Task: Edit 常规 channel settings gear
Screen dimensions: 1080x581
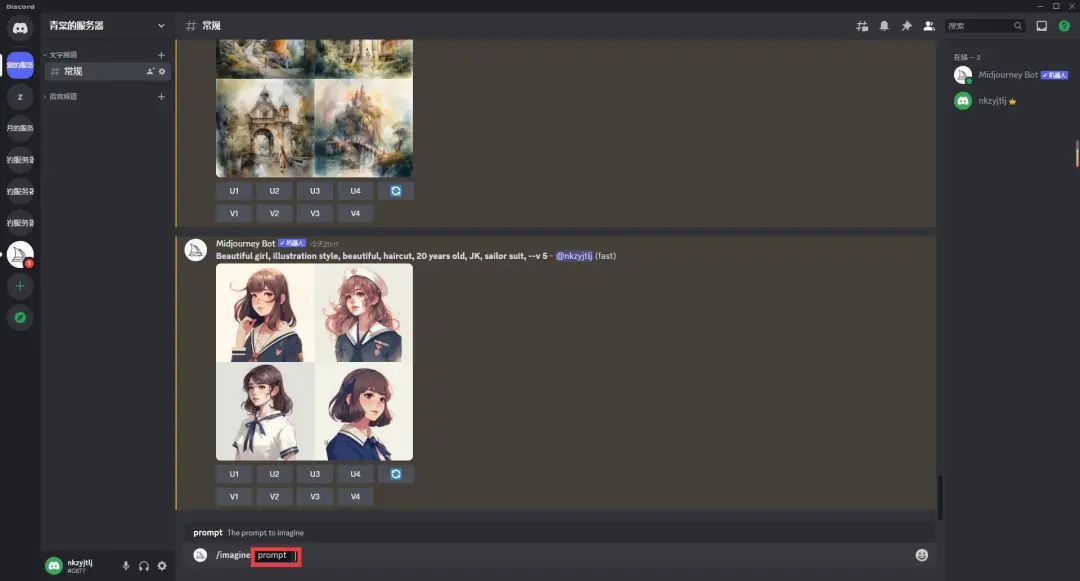Action: pyautogui.click(x=162, y=72)
